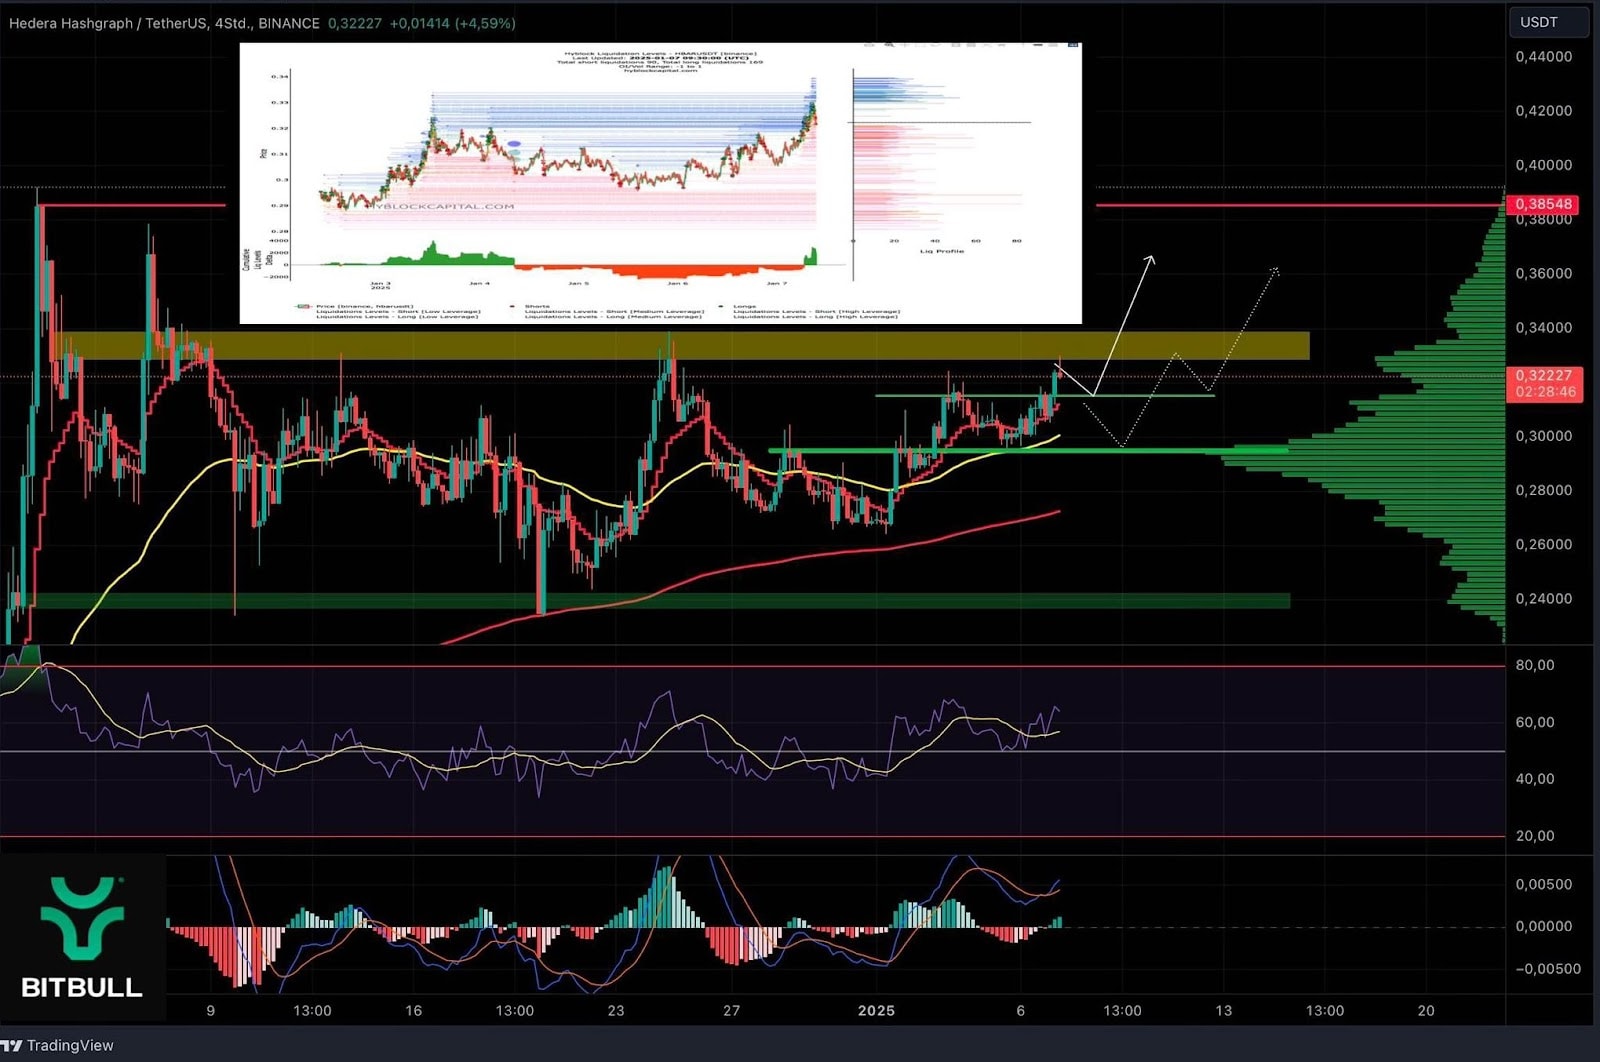Image resolution: width=1600 pixels, height=1062 pixels.
Task: Click the MACD 0,00500 scale label
Action: click(x=1544, y=884)
